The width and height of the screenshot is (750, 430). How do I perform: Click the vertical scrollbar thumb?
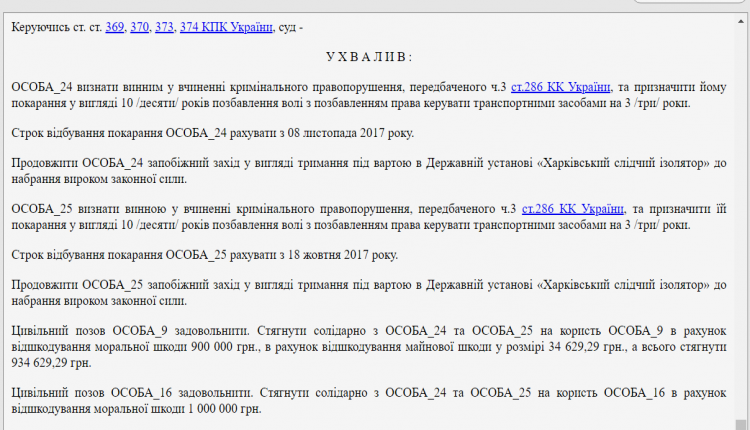coord(741,423)
